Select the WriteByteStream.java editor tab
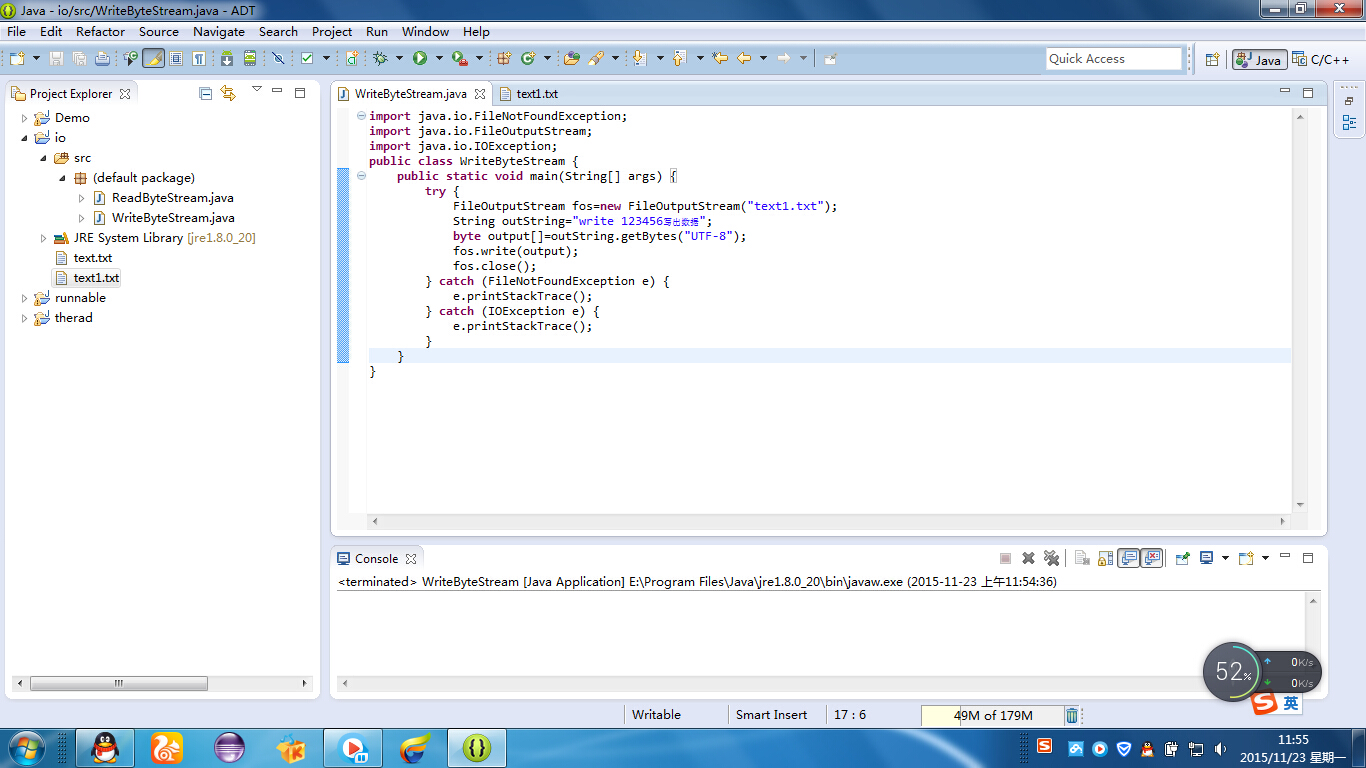Viewport: 1366px width, 768px height. click(x=411, y=94)
